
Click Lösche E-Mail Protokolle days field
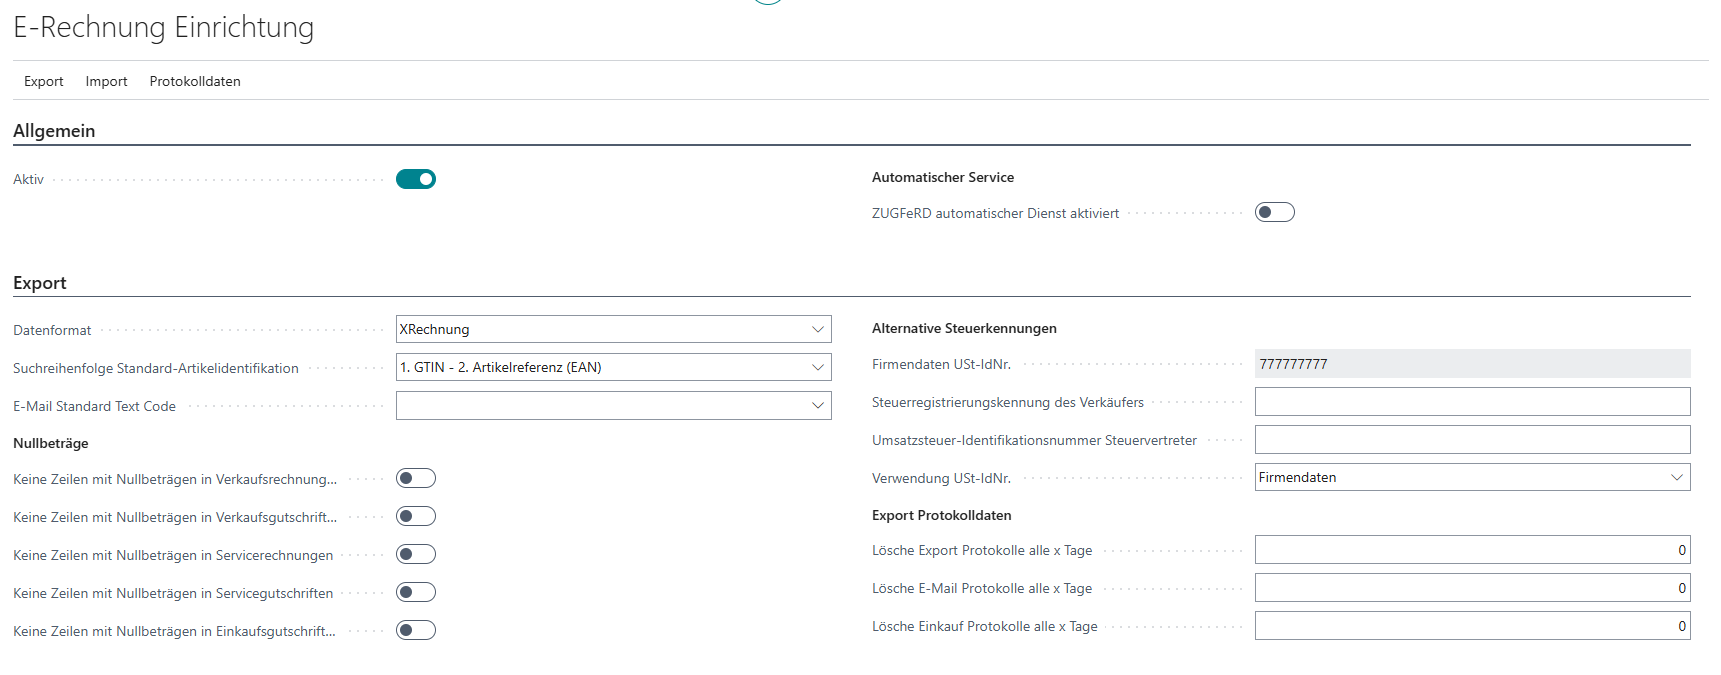tap(1472, 588)
